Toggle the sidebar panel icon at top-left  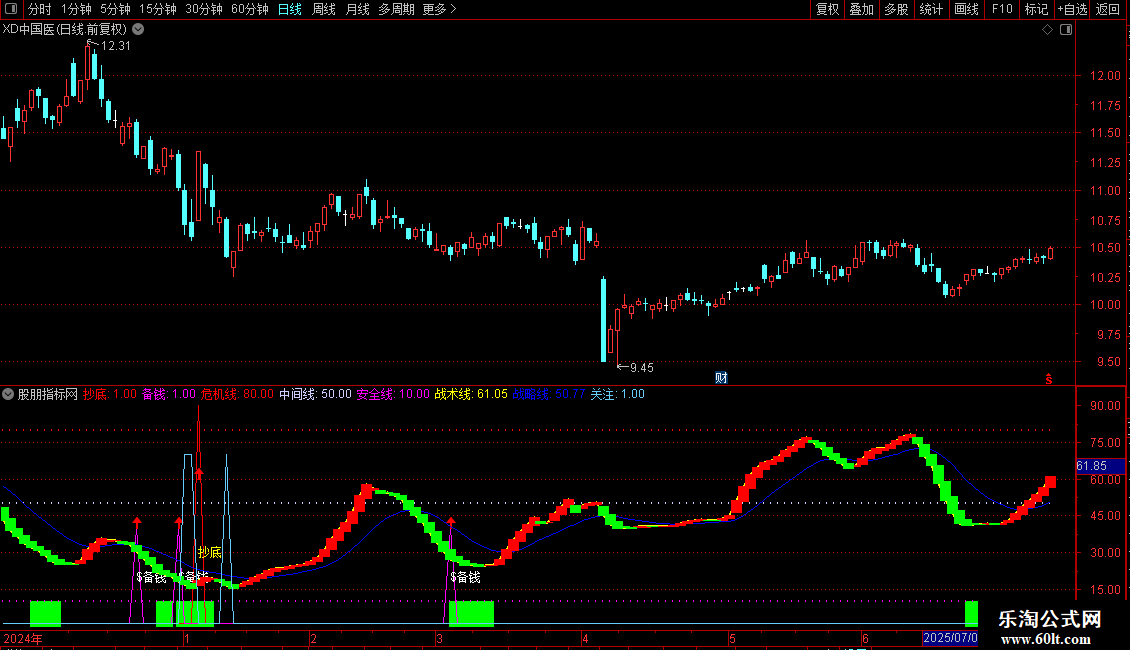point(10,9)
